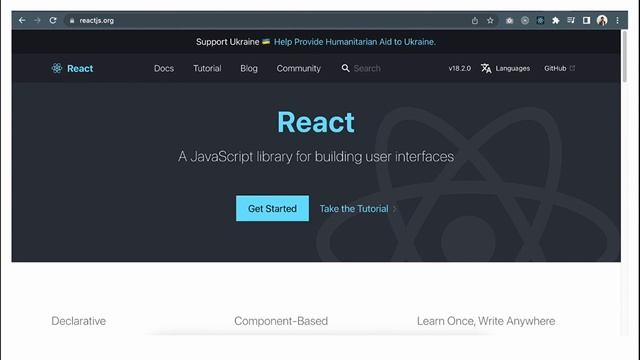The width and height of the screenshot is (640, 360).
Task: Open the Blog nav item
Action: (249, 68)
